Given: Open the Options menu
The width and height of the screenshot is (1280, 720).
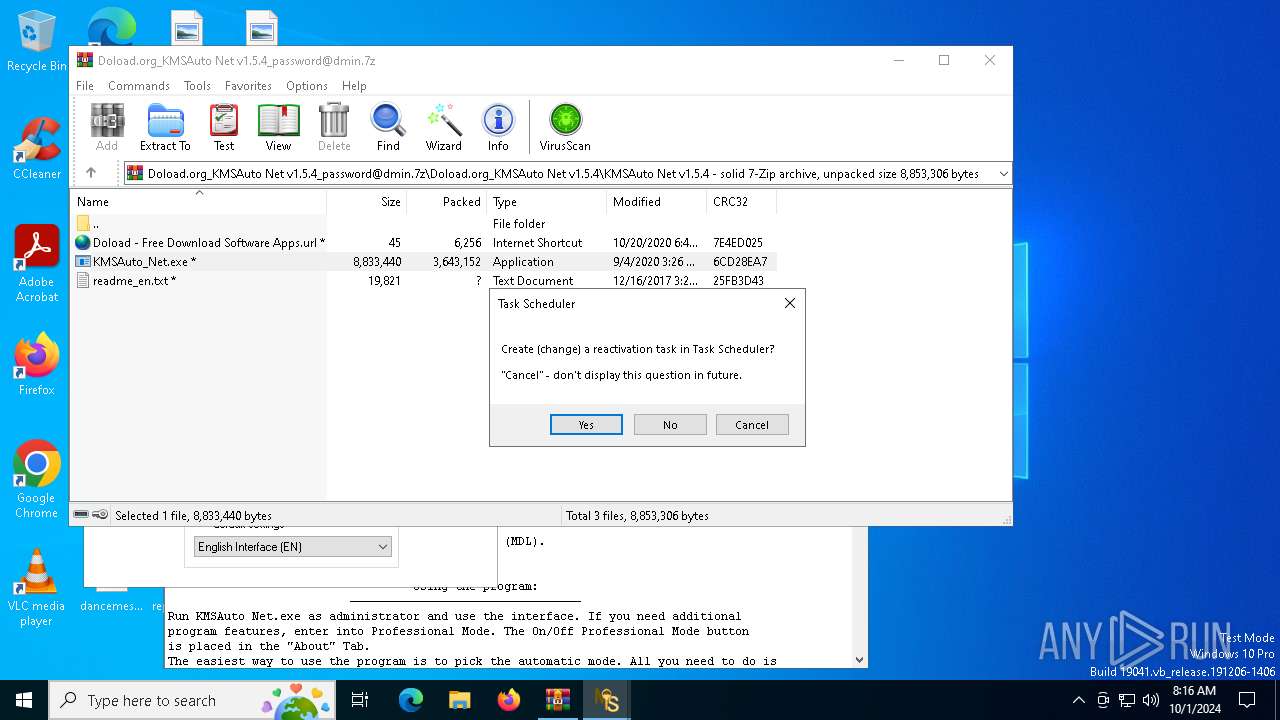Looking at the screenshot, I should (x=306, y=86).
